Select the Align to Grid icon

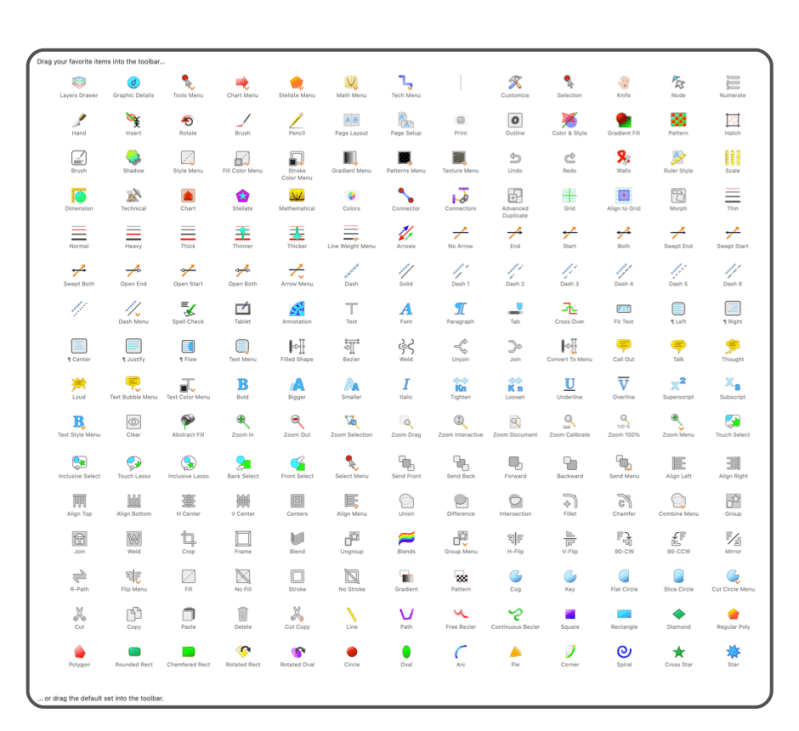624,196
